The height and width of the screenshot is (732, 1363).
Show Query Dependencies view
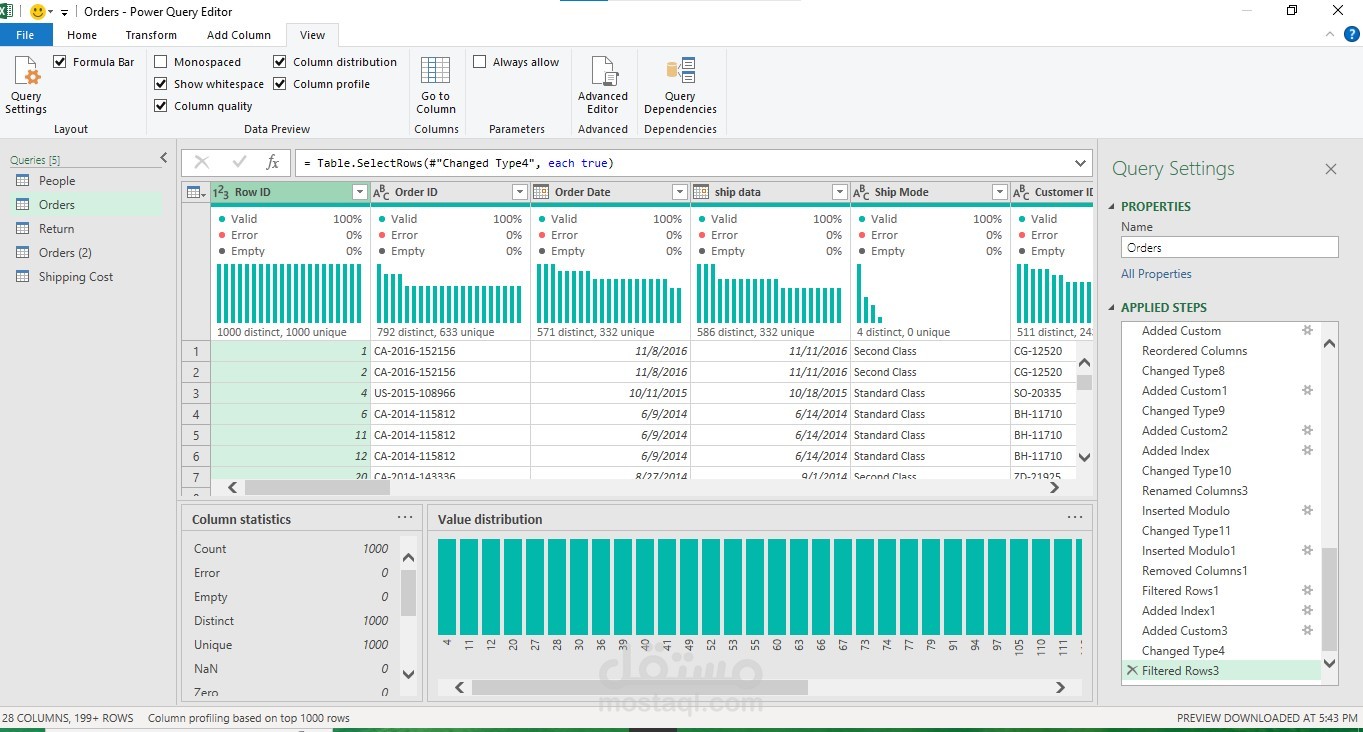[x=680, y=86]
